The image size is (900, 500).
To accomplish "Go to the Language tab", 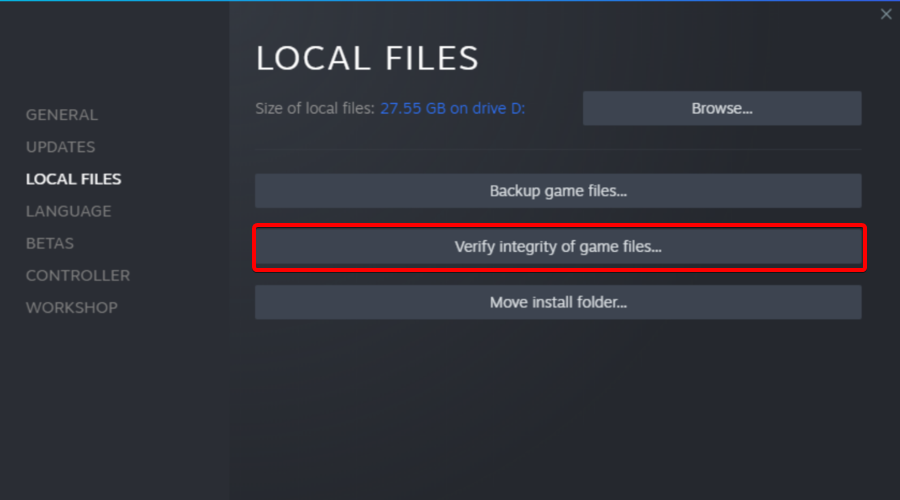I will (68, 211).
